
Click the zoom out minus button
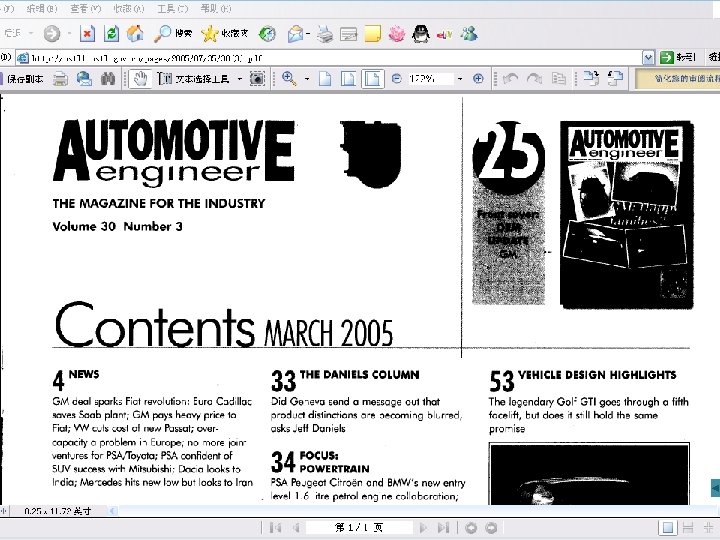[x=397, y=79]
